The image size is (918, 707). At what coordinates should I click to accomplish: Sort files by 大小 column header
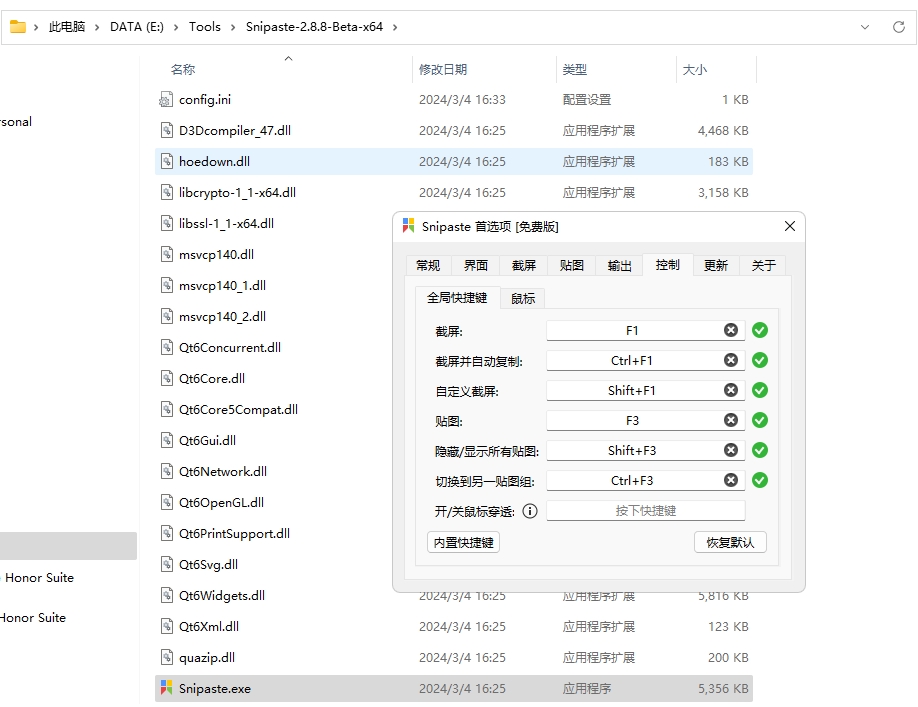pyautogui.click(x=694, y=69)
